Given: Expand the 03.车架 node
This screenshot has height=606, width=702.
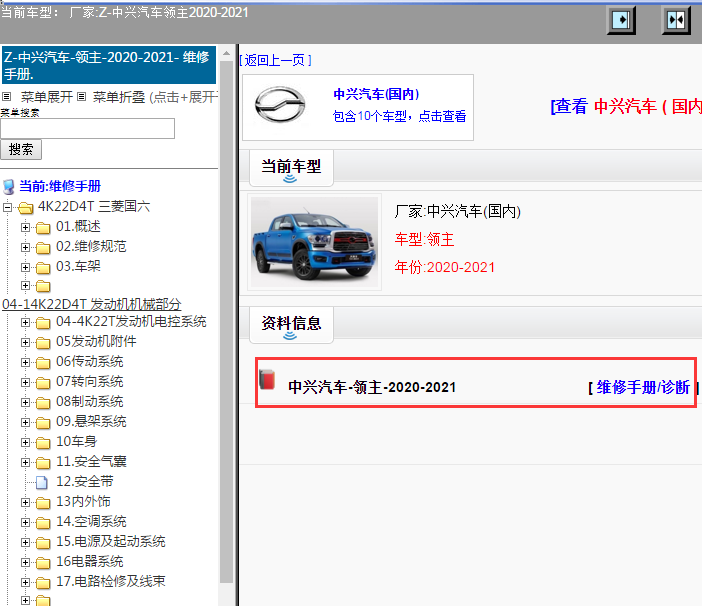Looking at the screenshot, I should coord(25,267).
